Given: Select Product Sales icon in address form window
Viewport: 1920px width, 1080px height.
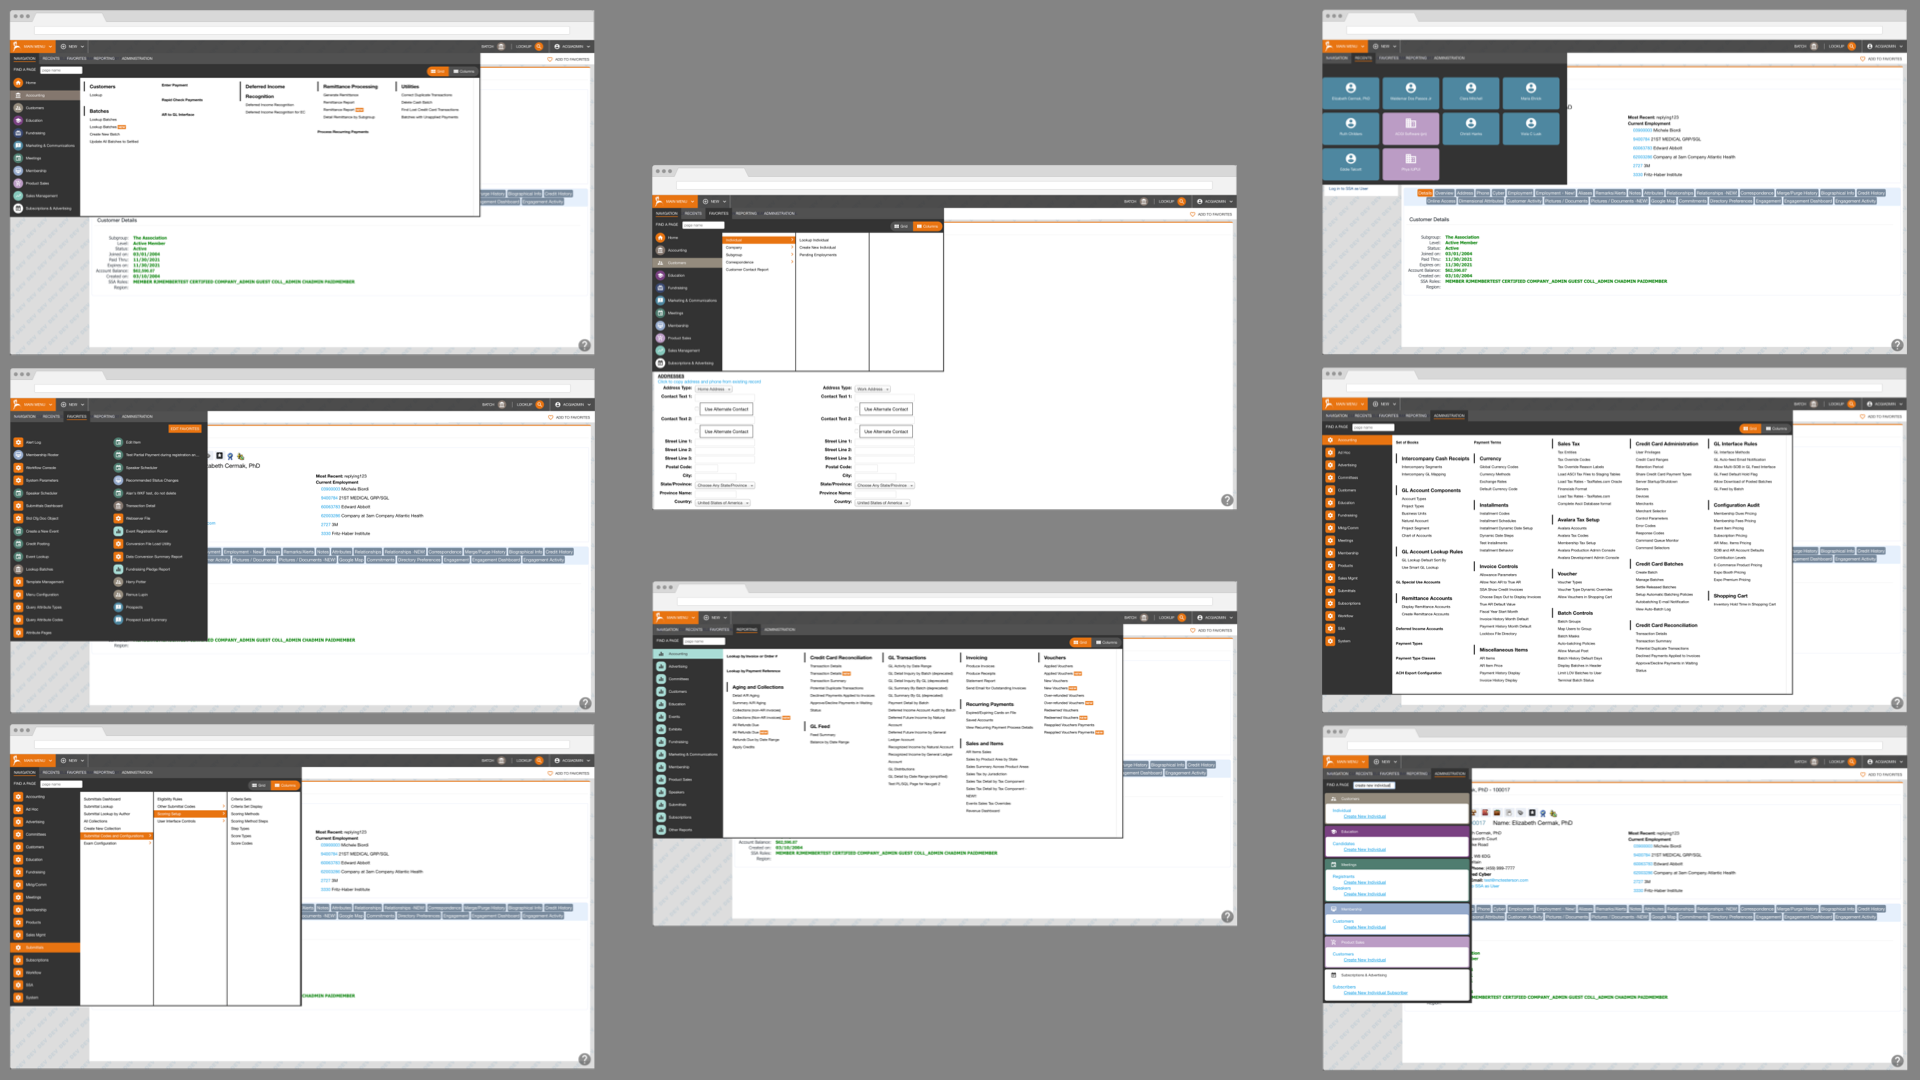Looking at the screenshot, I should 660,338.
